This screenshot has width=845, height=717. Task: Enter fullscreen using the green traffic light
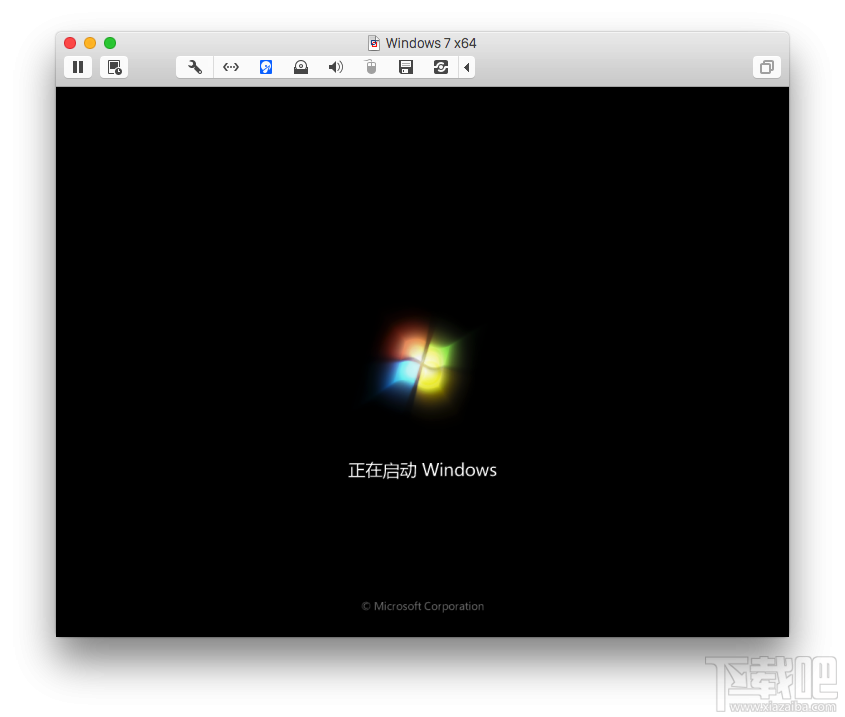110,43
